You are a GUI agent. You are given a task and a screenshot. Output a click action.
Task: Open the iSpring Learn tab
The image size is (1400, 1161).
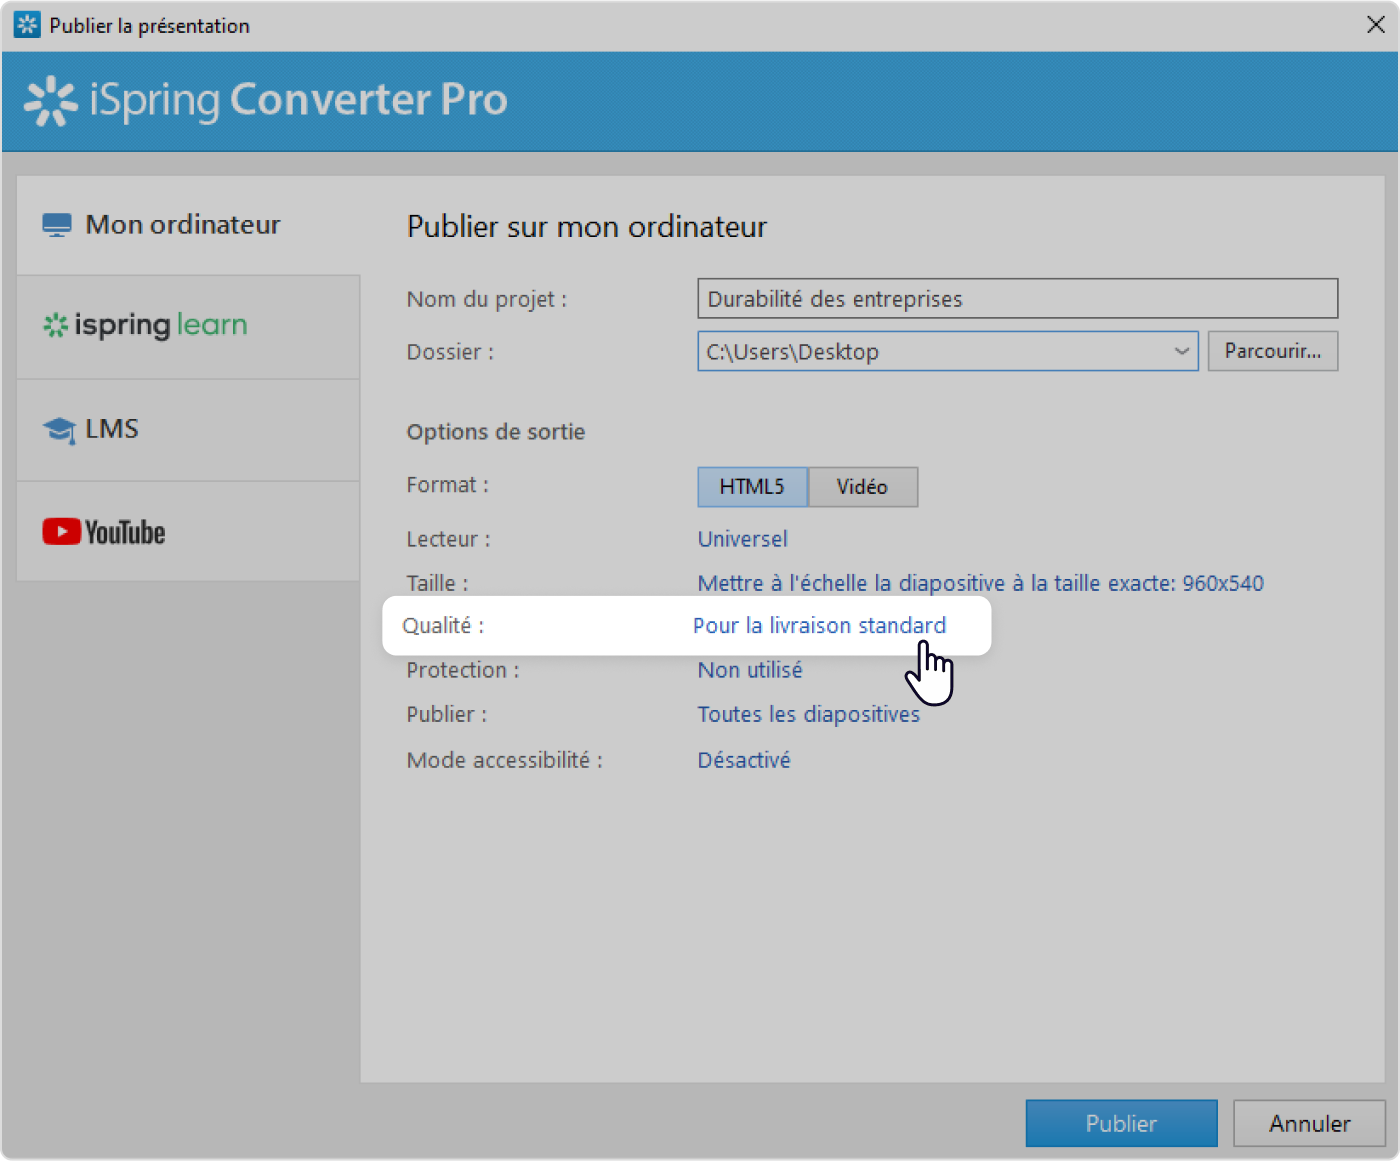tap(188, 327)
